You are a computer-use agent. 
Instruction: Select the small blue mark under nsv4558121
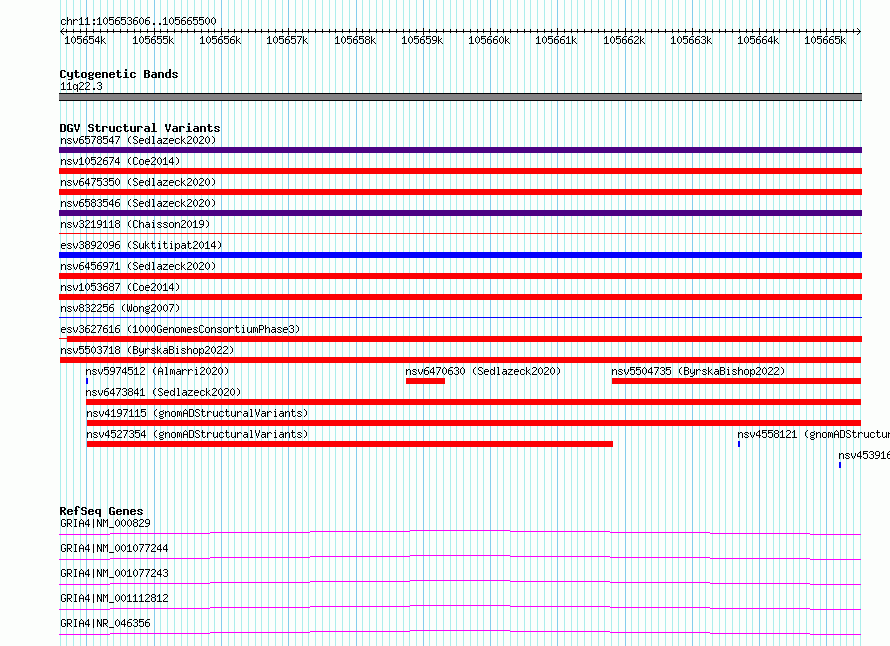point(738,444)
